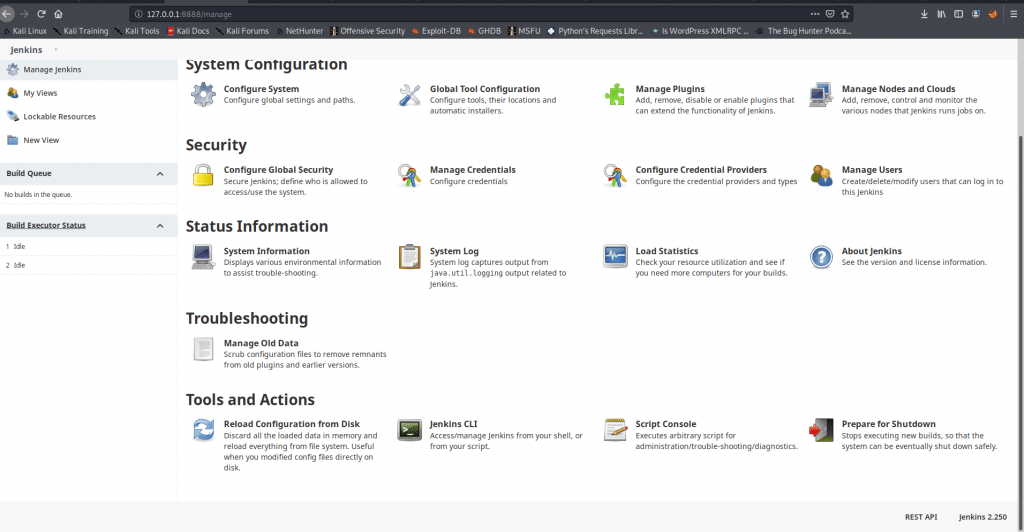Reload the page with the browser refresh icon
Image resolution: width=1024 pixels, height=532 pixels.
[x=41, y=14]
